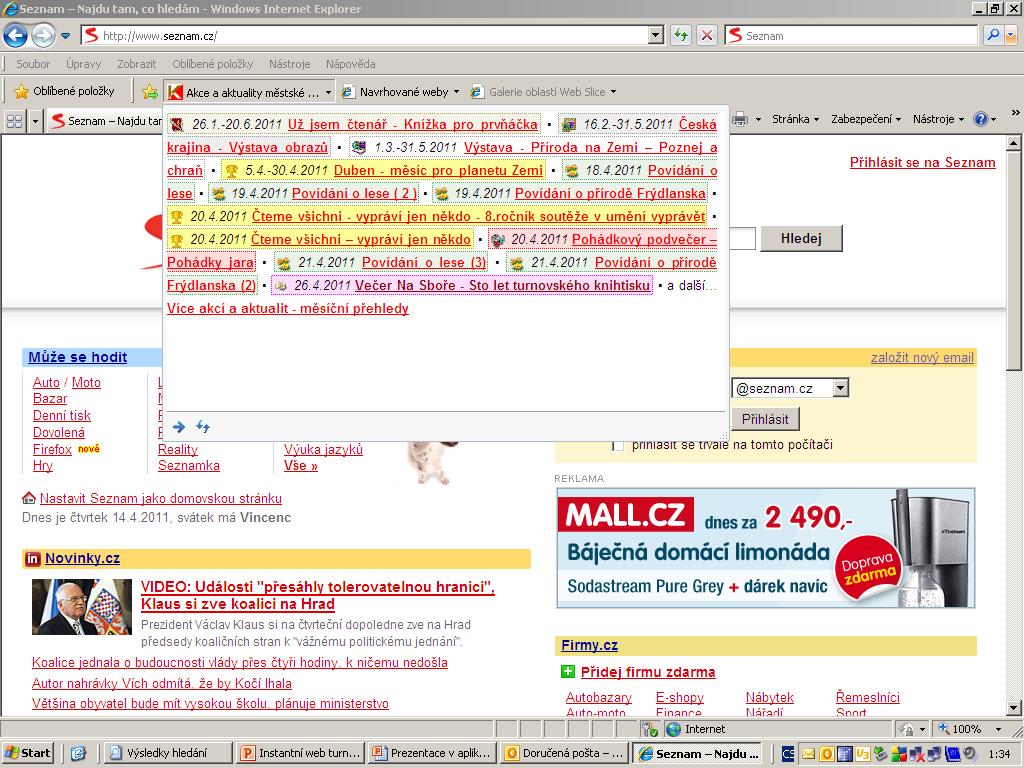Click the envelope icon in the system tray
Image resolution: width=1024 pixels, height=768 pixels.
coord(808,754)
